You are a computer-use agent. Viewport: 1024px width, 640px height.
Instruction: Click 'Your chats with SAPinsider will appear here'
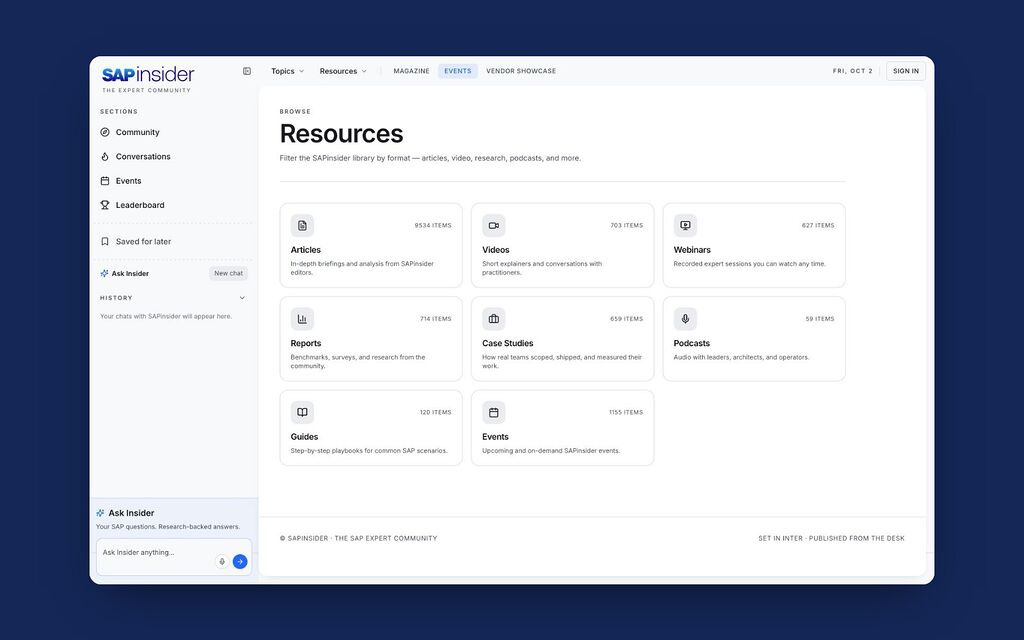[166, 316]
